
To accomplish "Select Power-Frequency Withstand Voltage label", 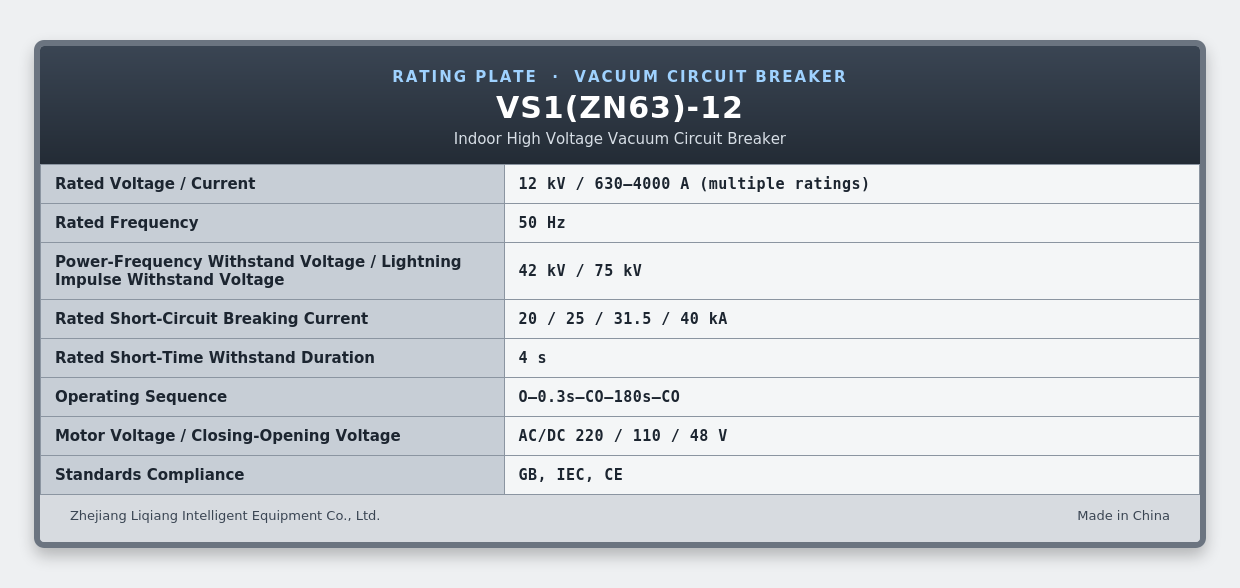I will pos(258,271).
